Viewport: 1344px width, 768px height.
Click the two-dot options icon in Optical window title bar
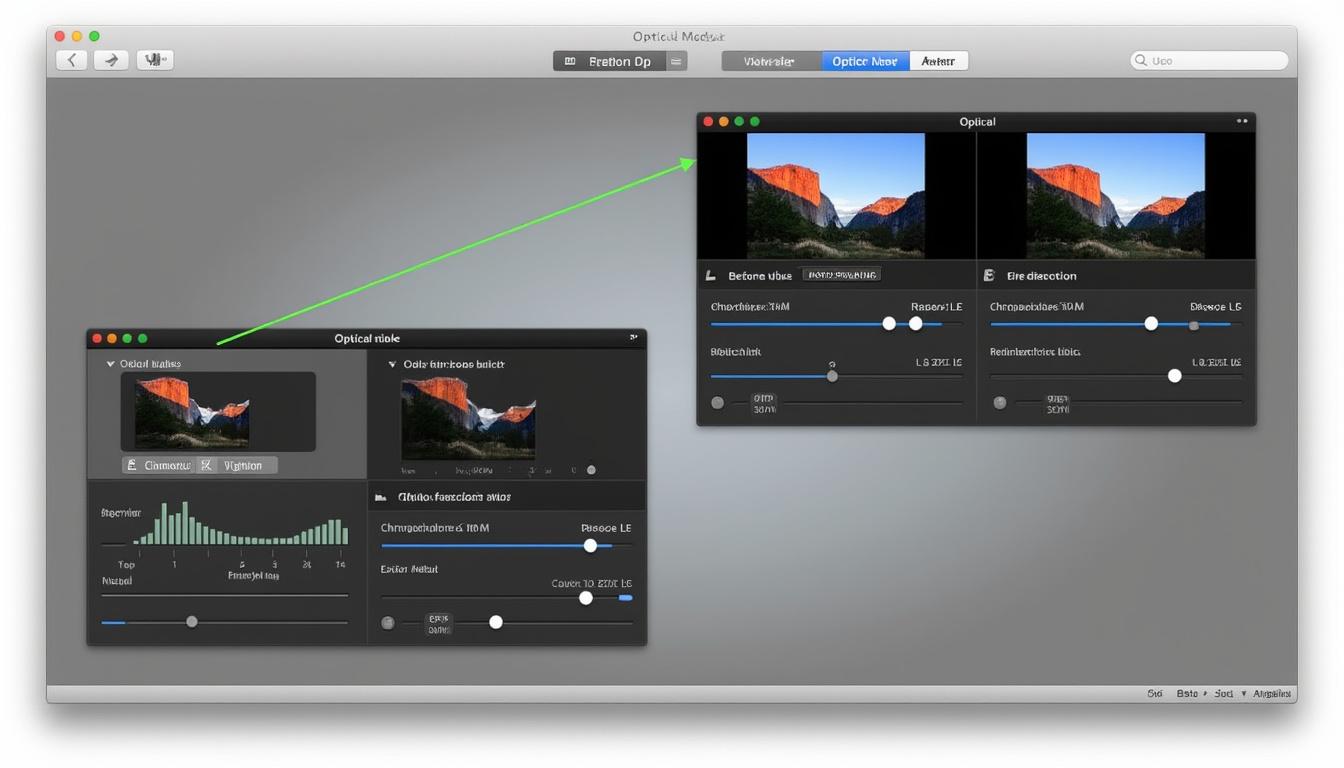point(1242,121)
